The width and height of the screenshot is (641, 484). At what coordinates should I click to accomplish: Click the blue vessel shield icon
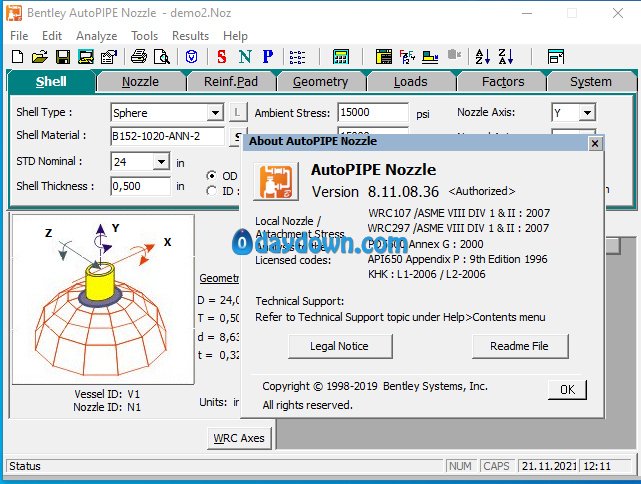[x=191, y=57]
